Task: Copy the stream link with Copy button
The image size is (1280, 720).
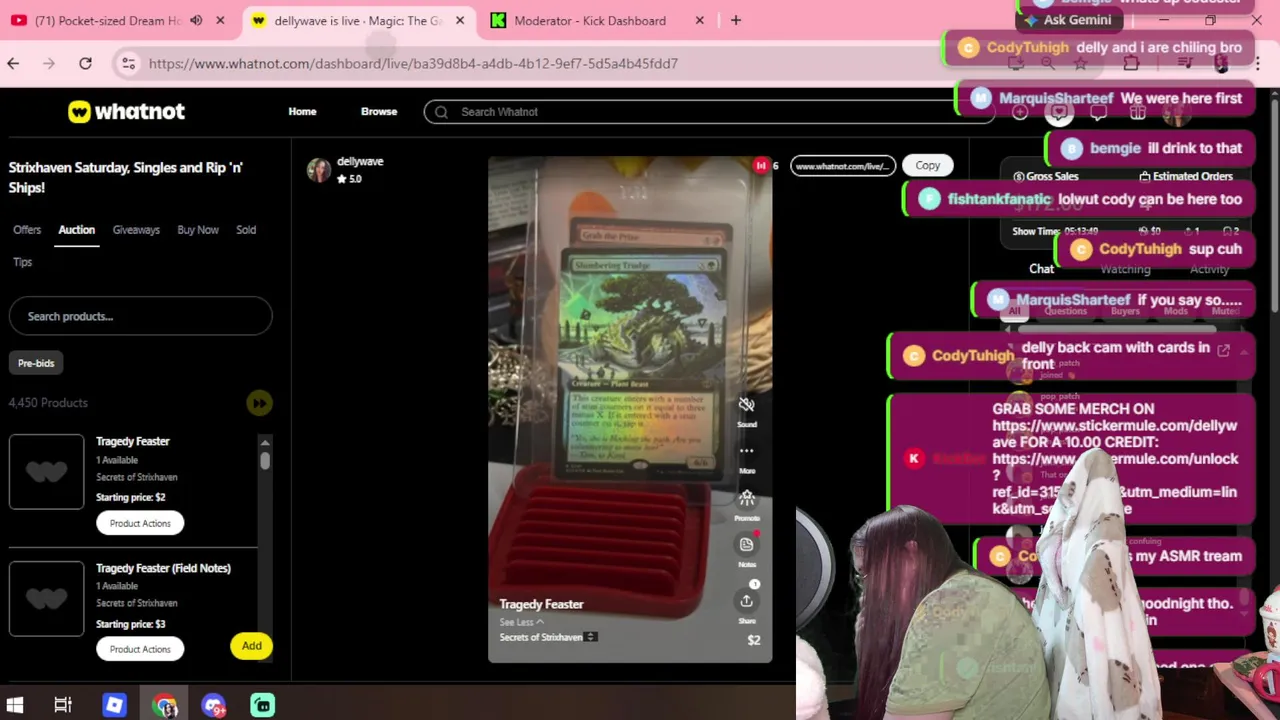Action: coord(927,165)
